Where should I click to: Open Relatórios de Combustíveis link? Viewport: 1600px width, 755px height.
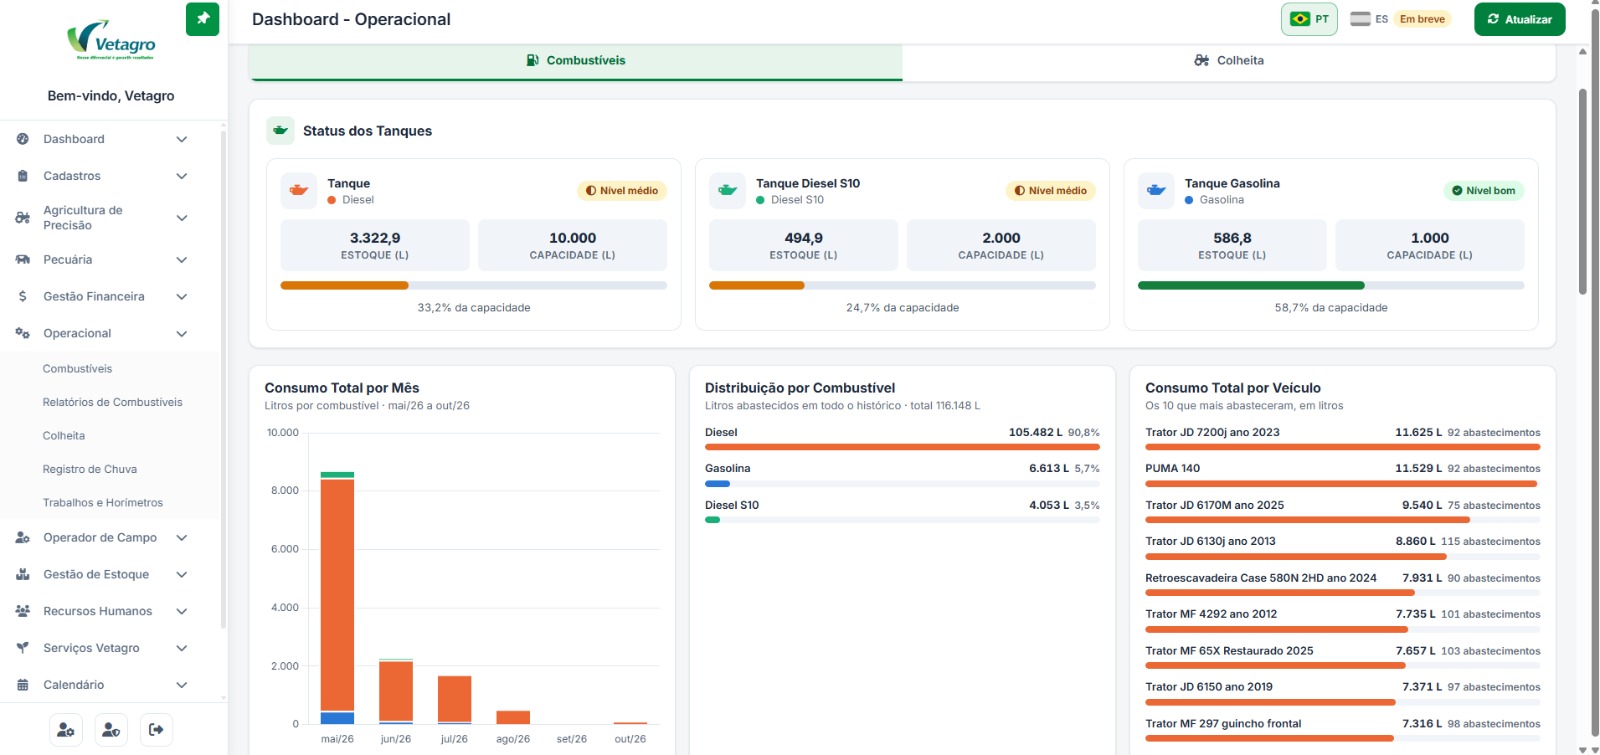tap(113, 402)
